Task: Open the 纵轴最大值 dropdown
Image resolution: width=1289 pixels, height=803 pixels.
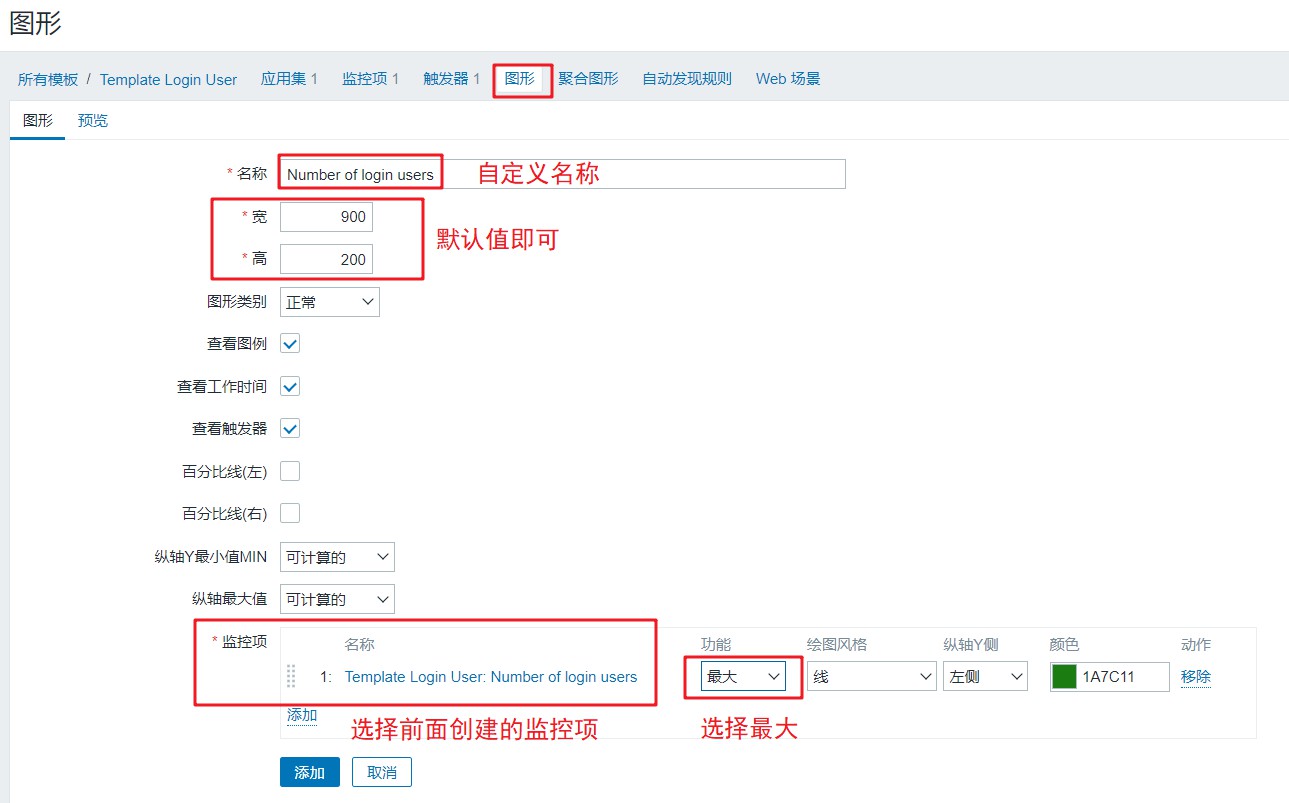Action: 337,599
